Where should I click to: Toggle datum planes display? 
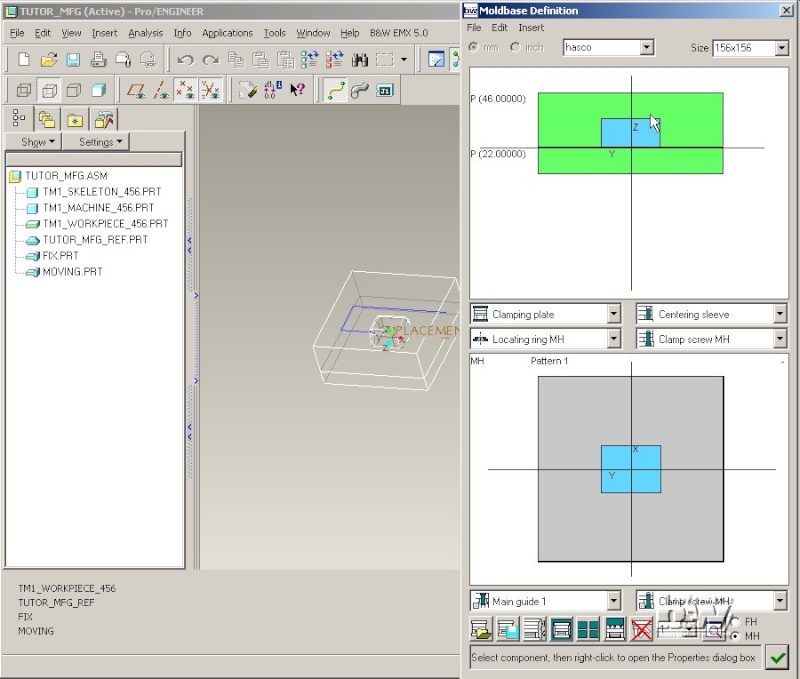click(136, 91)
